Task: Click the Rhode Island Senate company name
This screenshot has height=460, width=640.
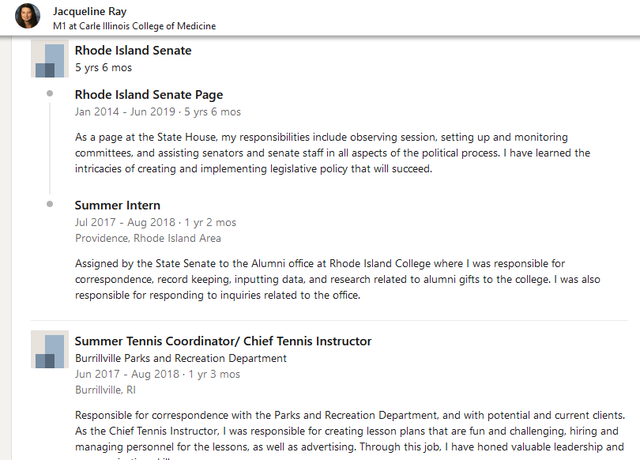Action: [x=133, y=50]
